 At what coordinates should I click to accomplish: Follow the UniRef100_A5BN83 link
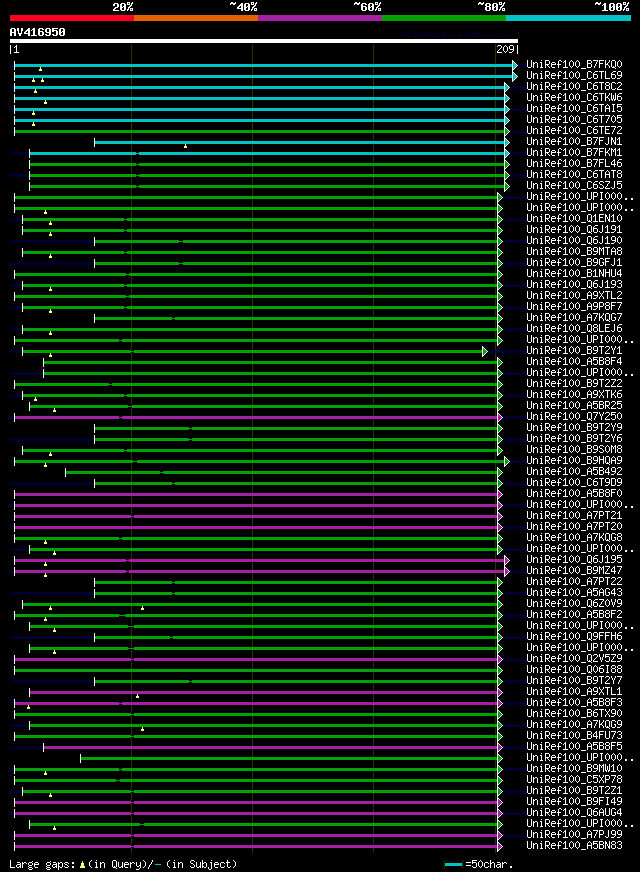574,845
